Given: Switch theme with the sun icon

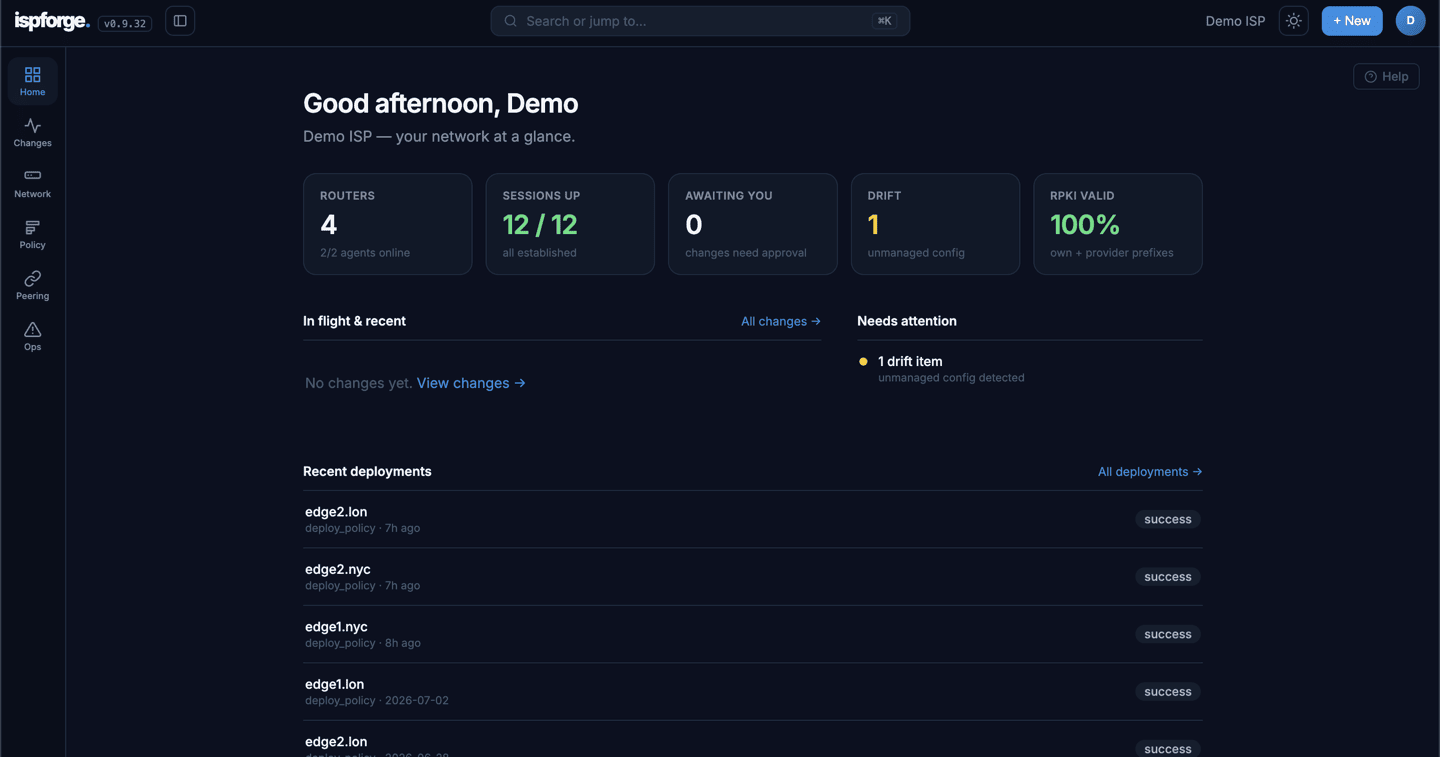Looking at the screenshot, I should 1293,21.
